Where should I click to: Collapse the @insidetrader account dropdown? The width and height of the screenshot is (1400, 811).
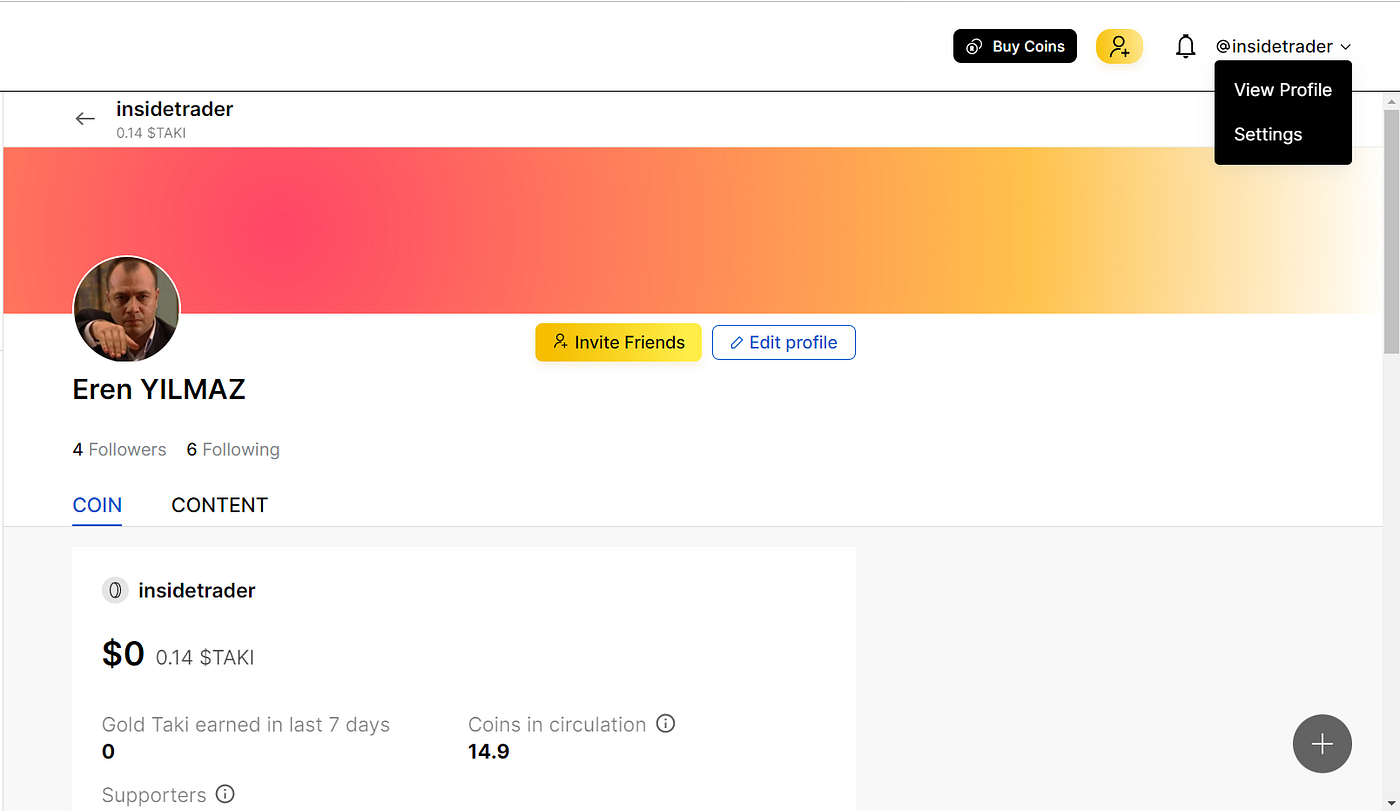tap(1283, 46)
